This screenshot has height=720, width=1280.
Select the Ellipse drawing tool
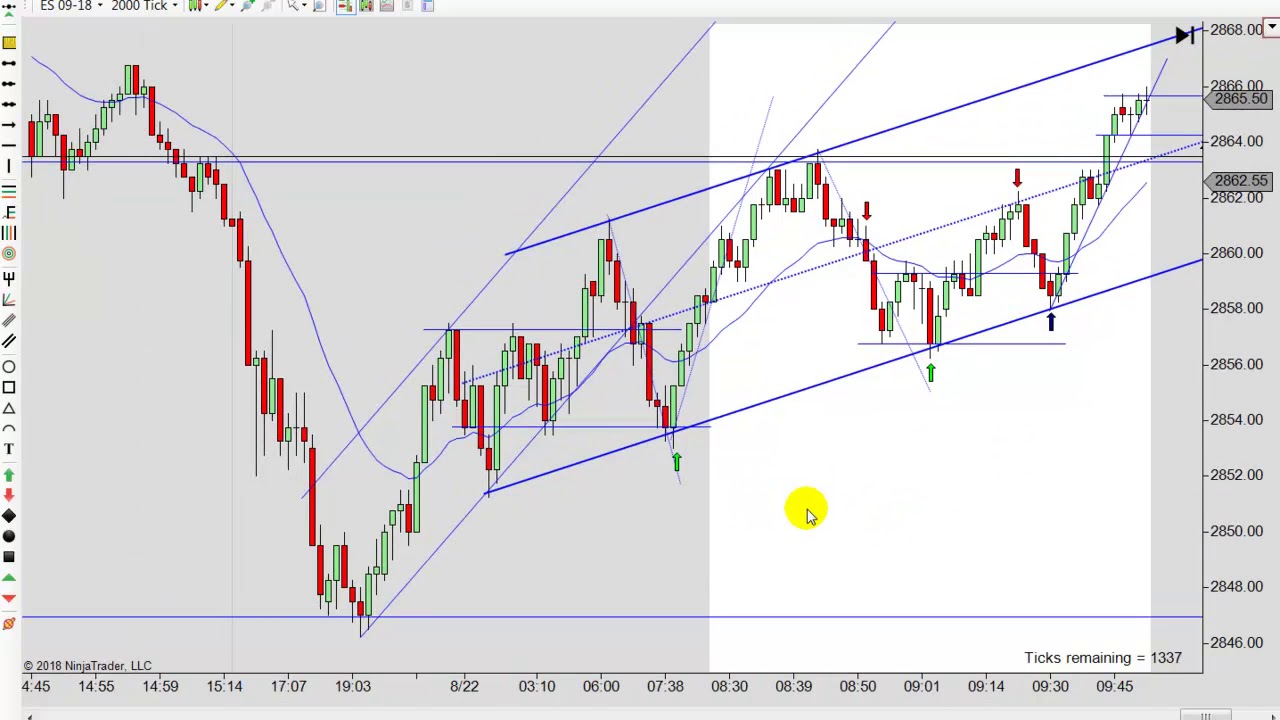pos(9,367)
